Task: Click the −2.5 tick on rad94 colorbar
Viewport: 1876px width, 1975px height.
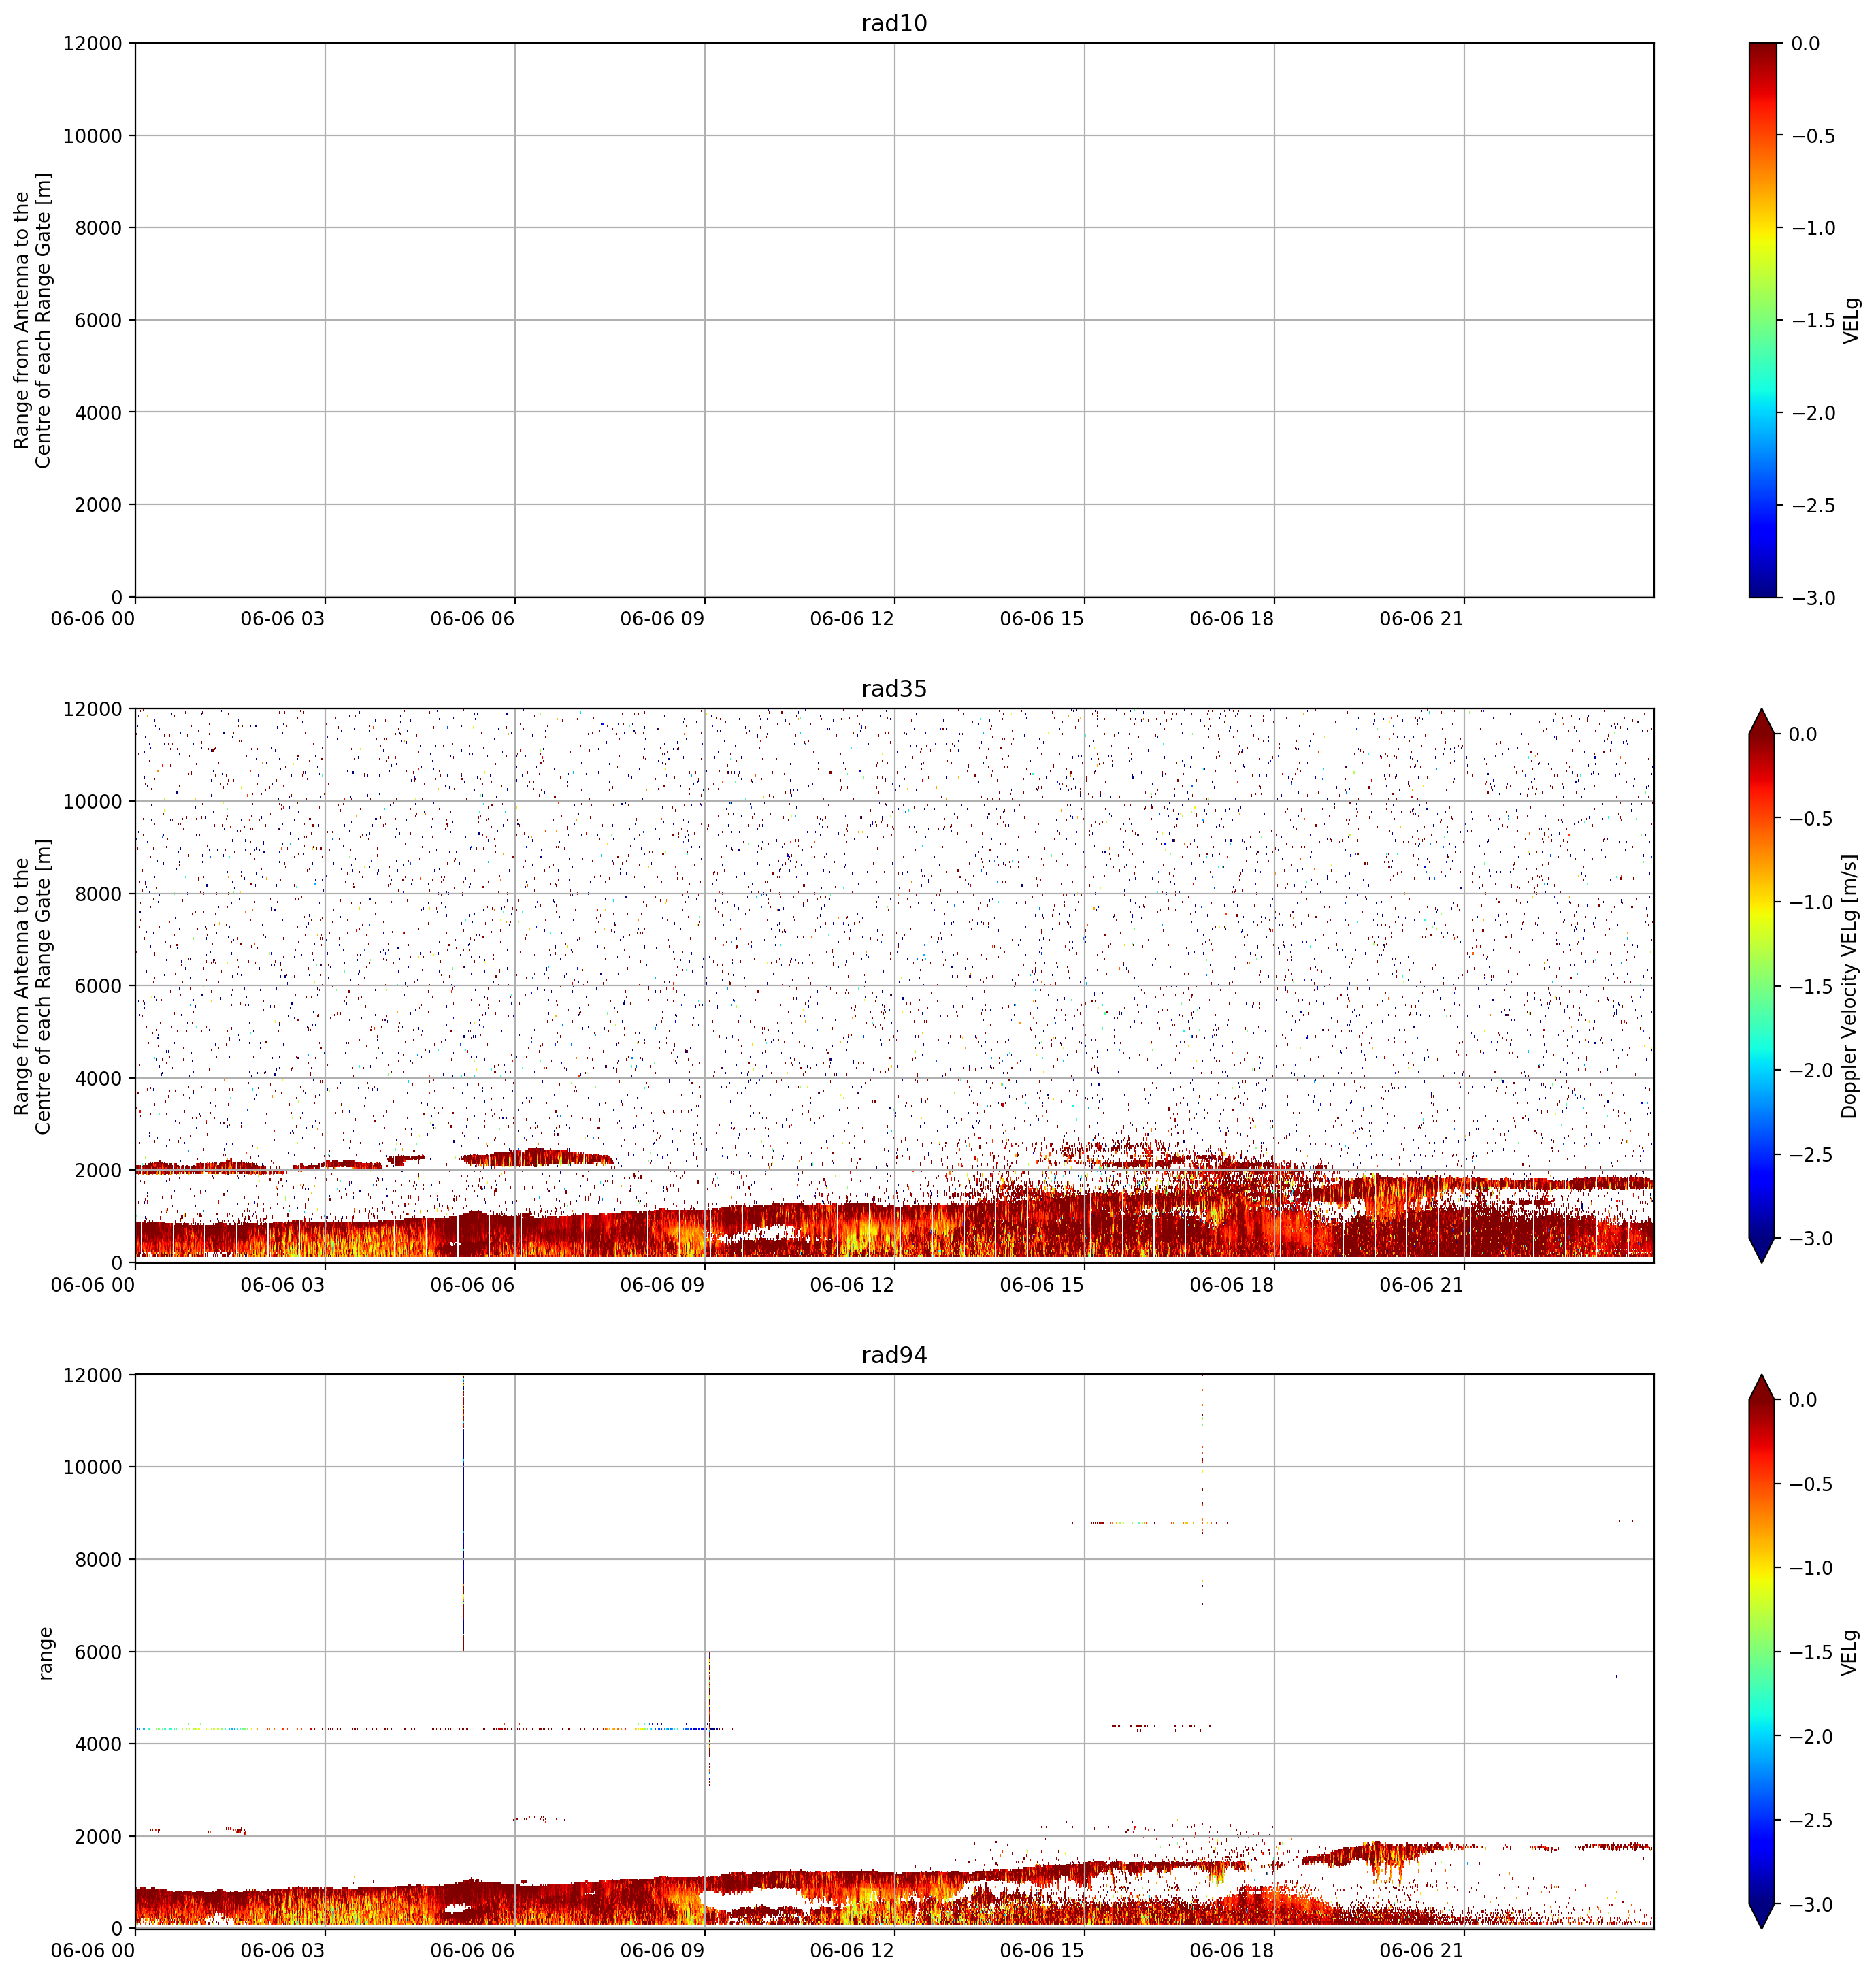Action: [x=1812, y=1821]
